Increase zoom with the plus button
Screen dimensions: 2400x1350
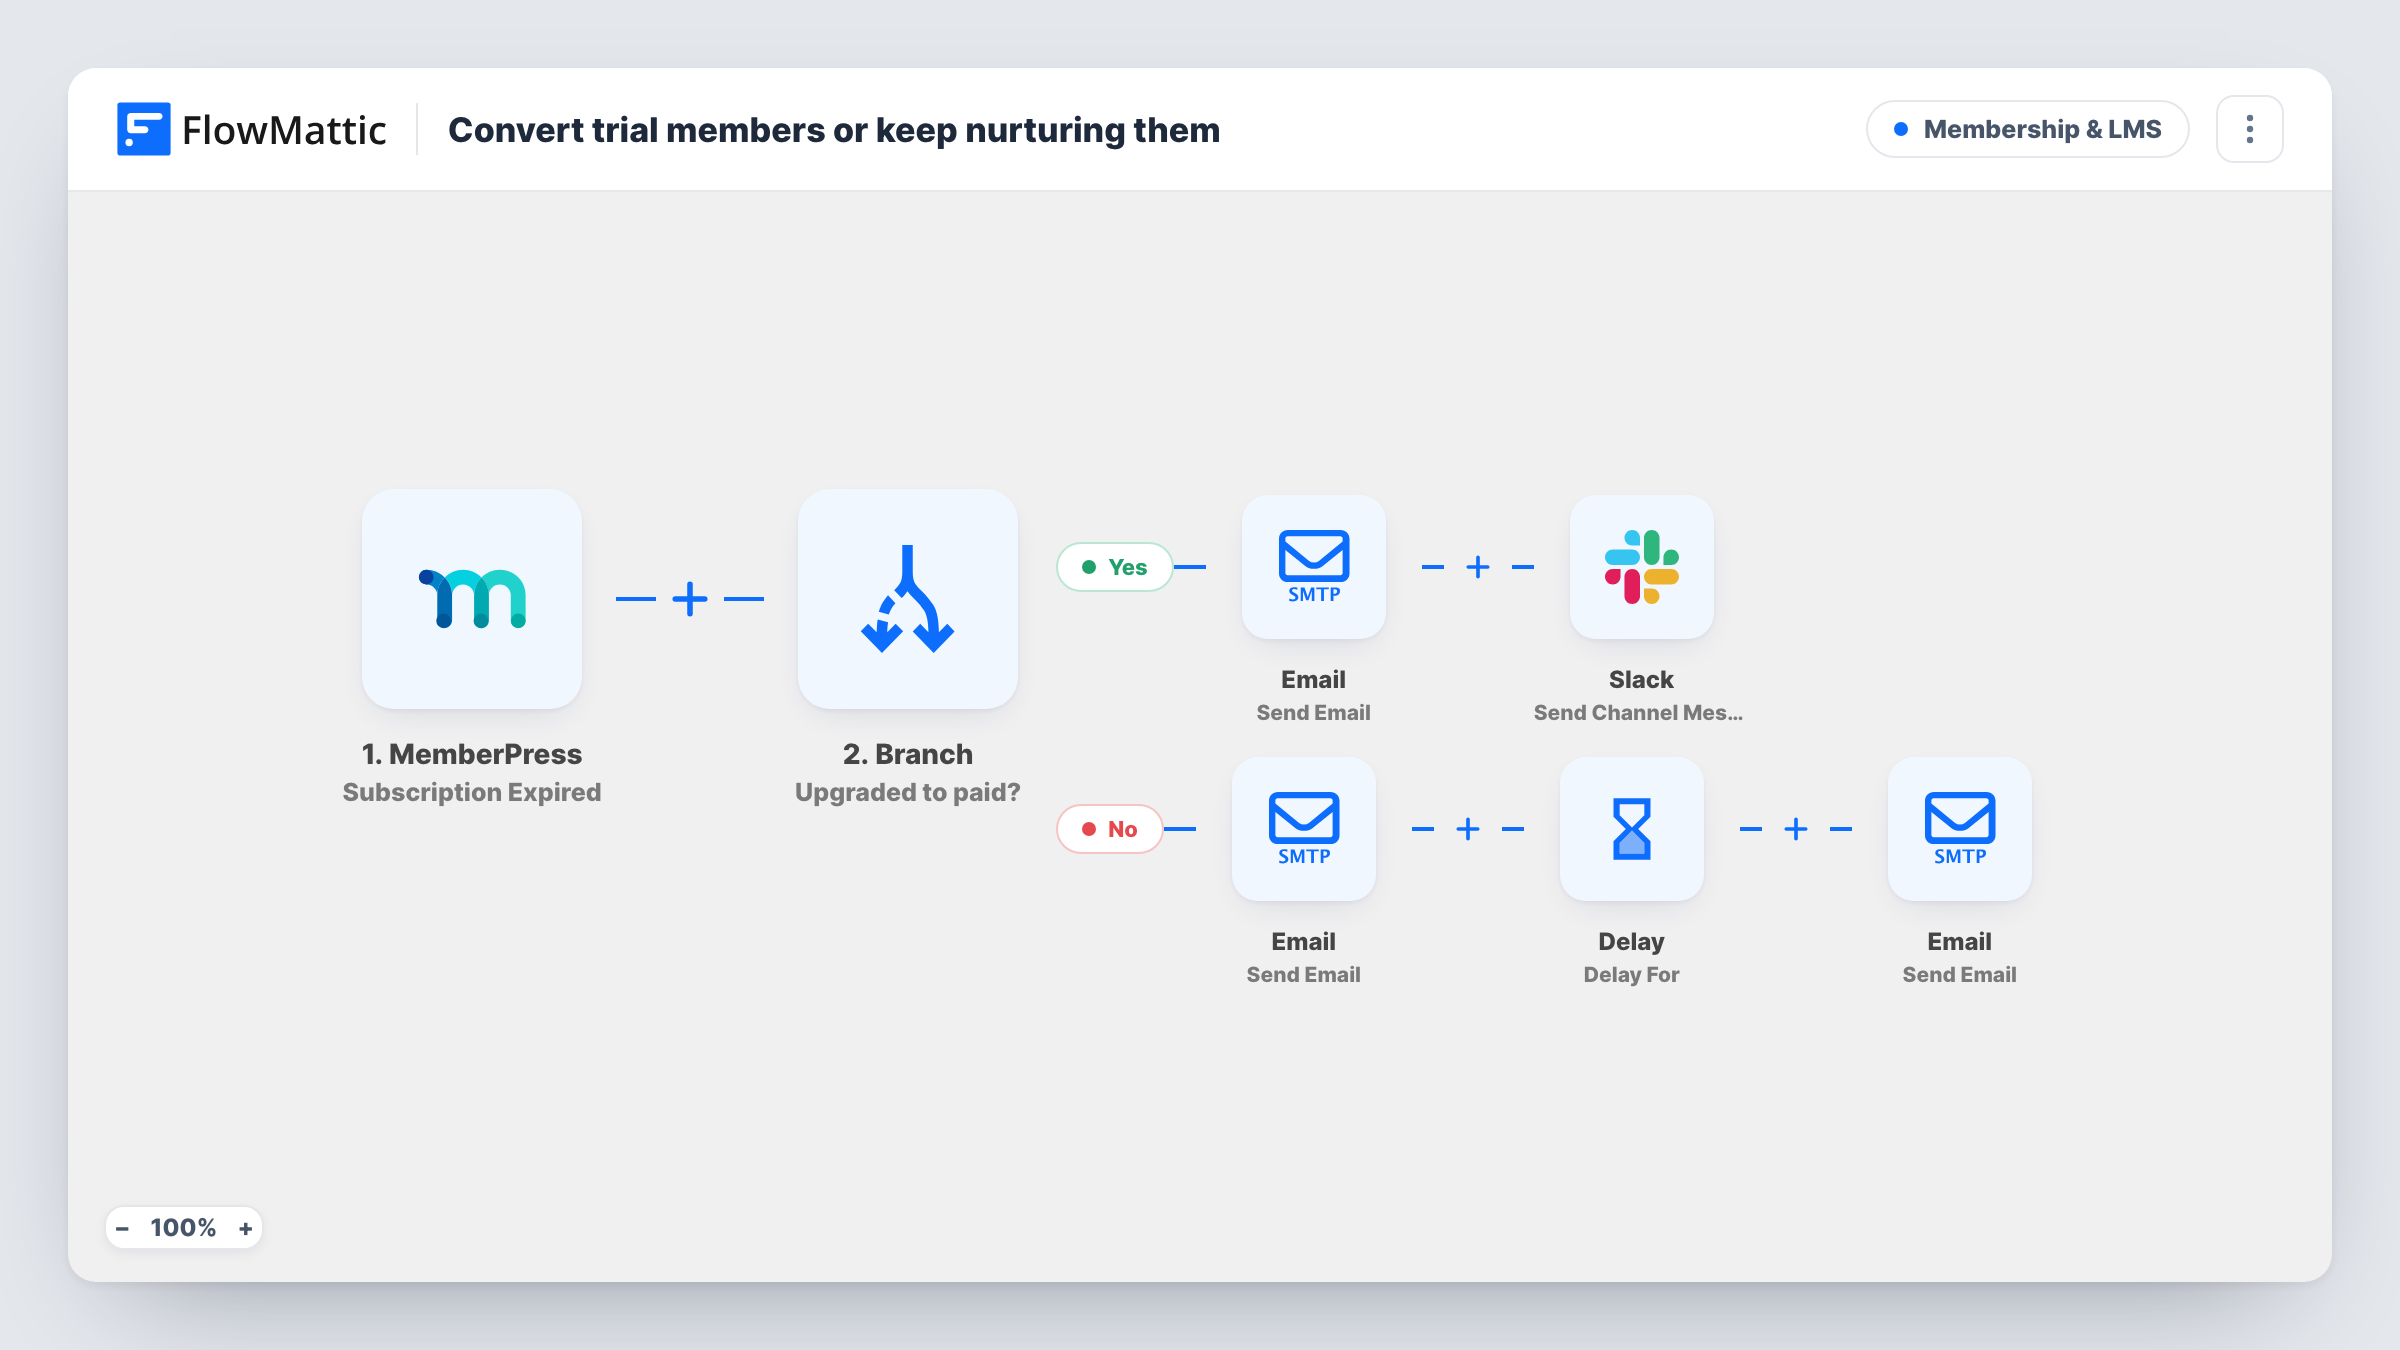point(245,1228)
